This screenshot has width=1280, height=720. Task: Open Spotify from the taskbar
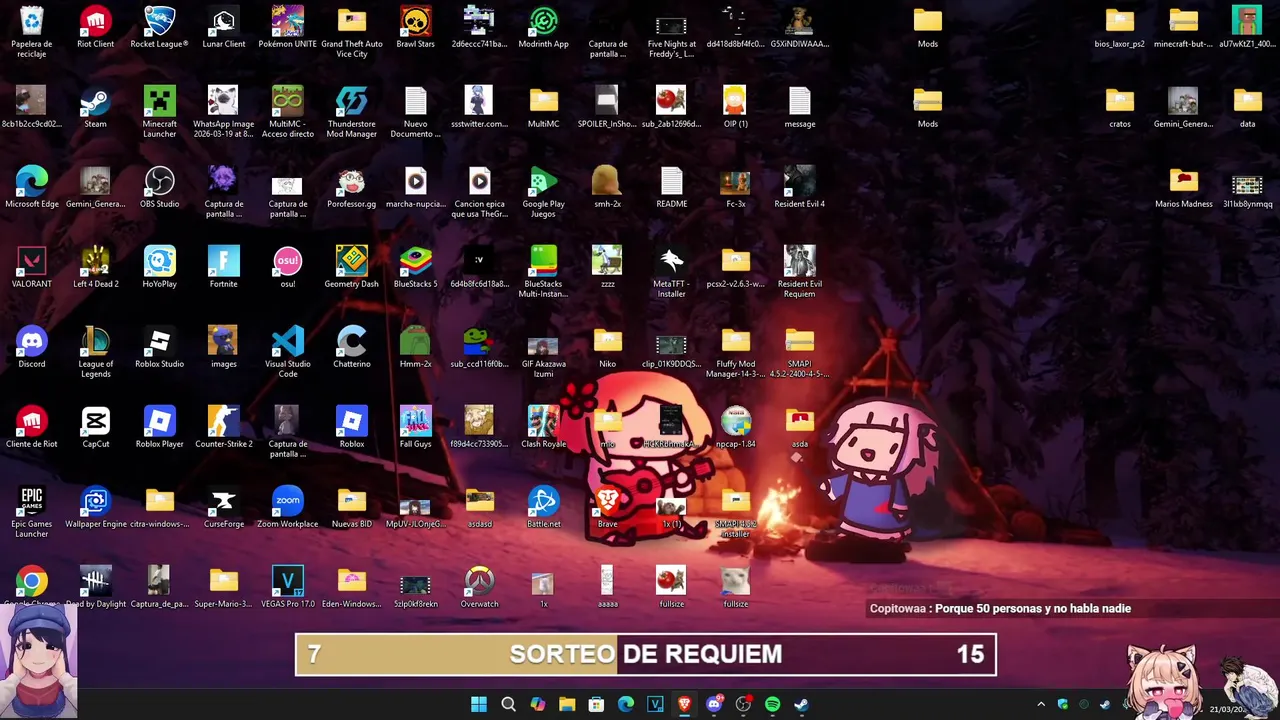click(772, 704)
